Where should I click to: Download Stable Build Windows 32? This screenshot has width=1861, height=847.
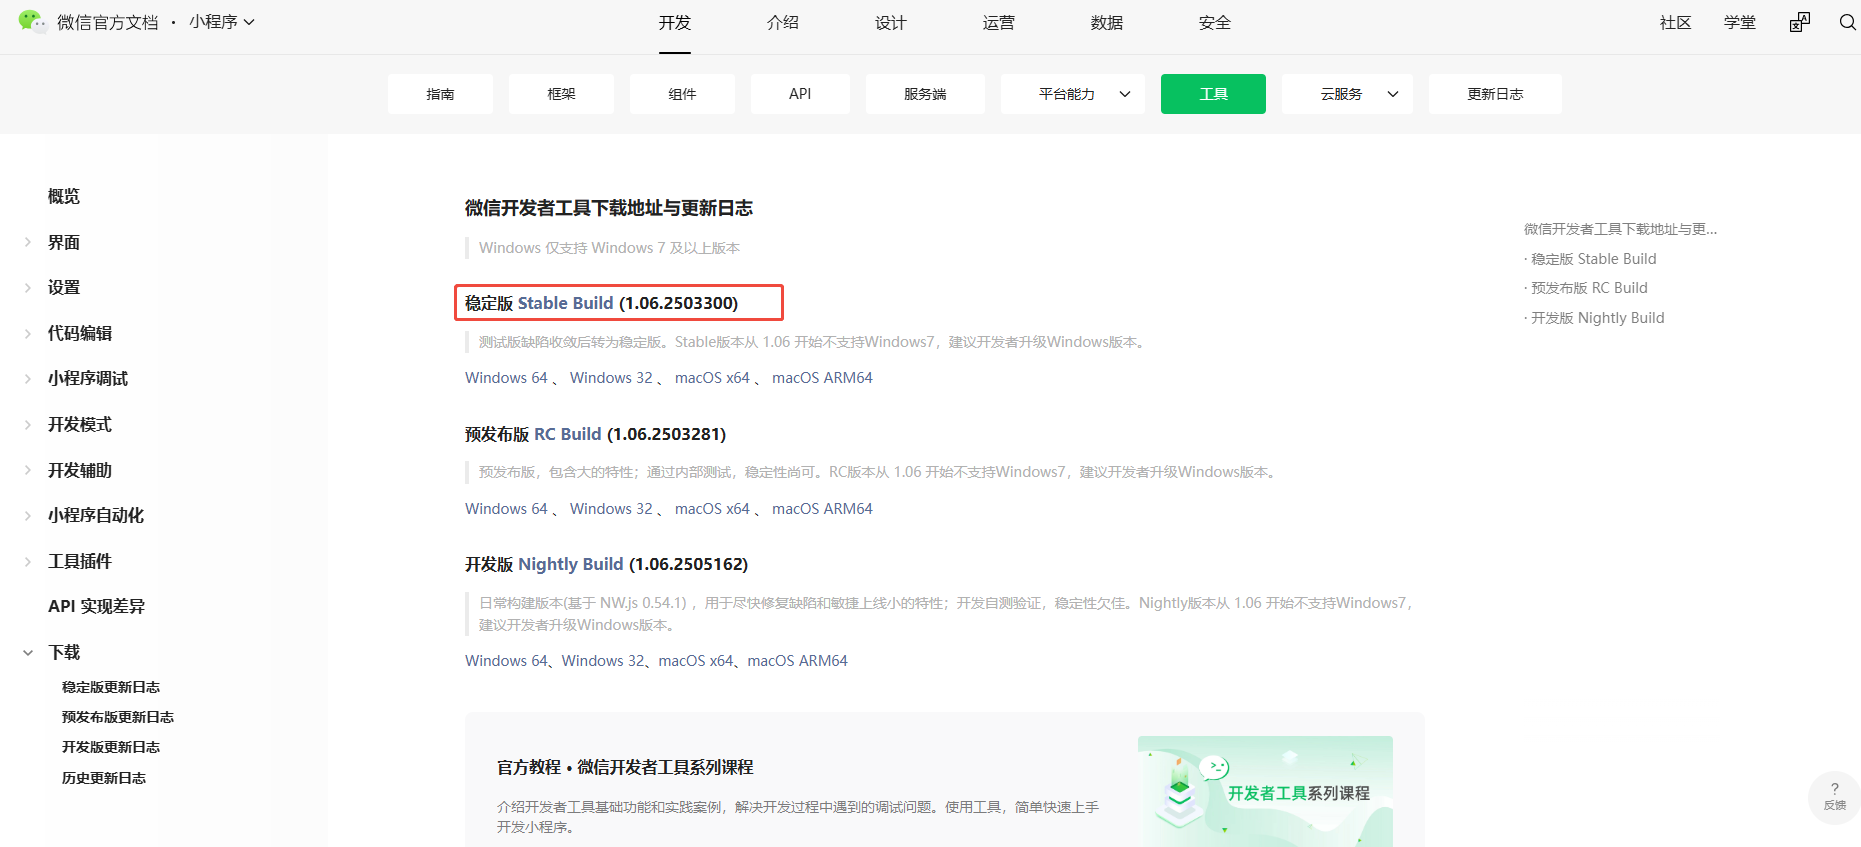(x=611, y=378)
